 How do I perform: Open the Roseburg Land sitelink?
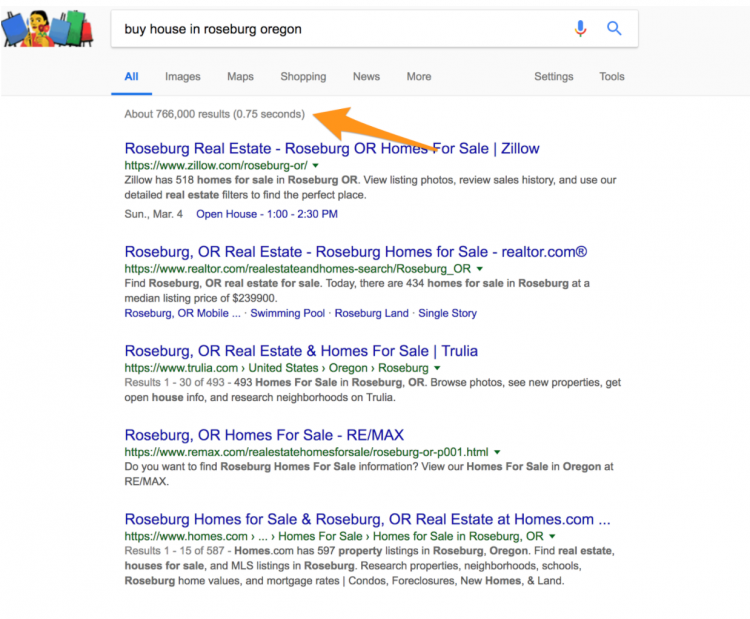click(372, 313)
